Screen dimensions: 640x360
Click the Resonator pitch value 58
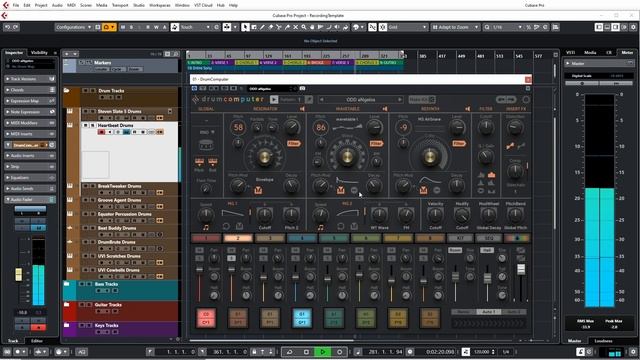238,127
